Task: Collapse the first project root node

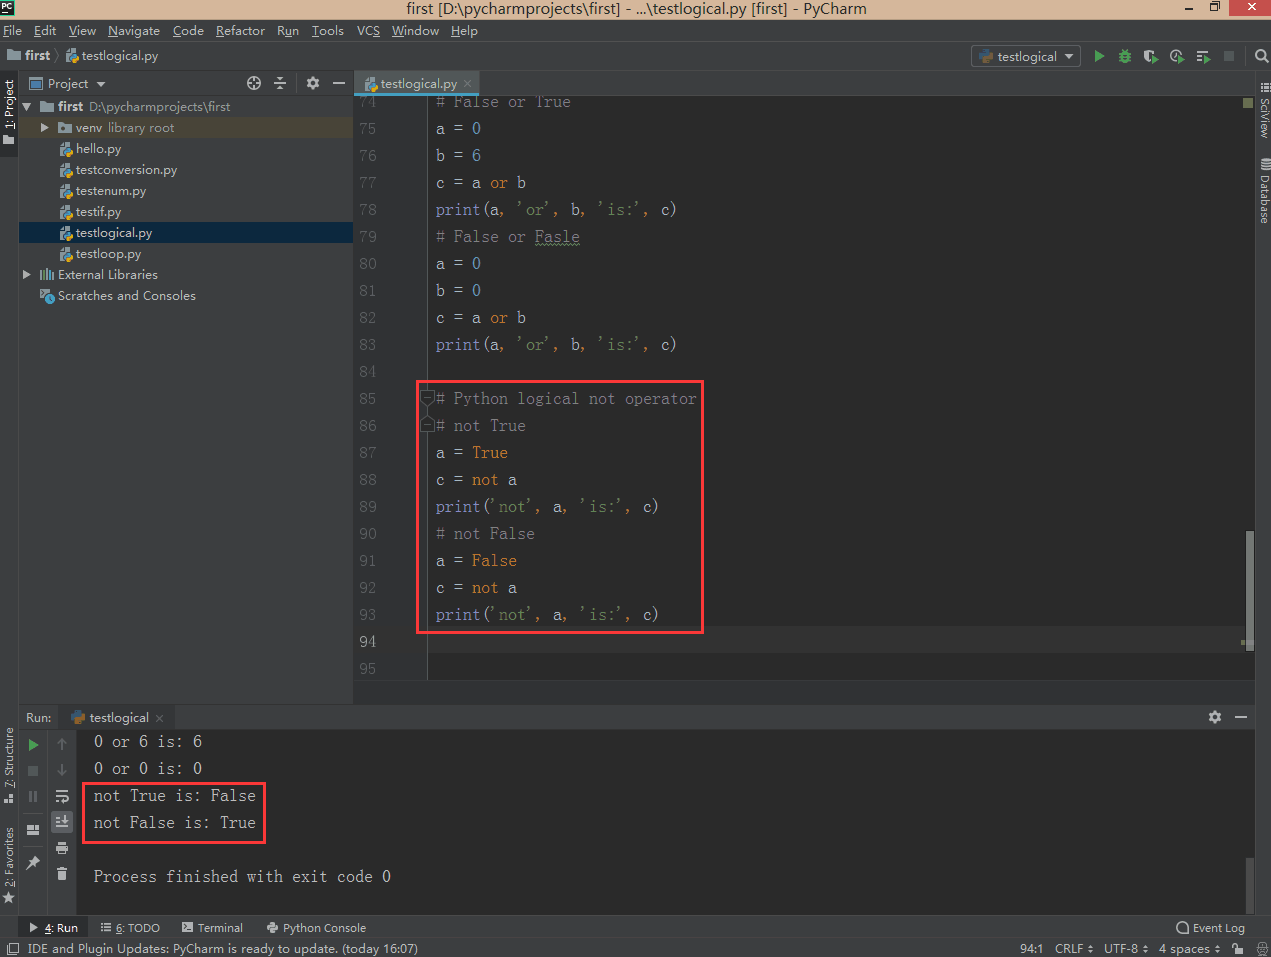Action: pyautogui.click(x=27, y=106)
